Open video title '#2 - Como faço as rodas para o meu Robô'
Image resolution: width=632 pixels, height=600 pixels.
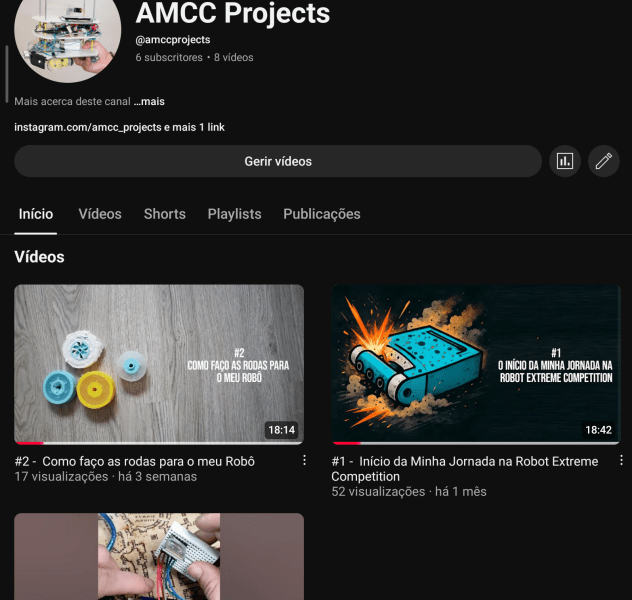(135, 461)
